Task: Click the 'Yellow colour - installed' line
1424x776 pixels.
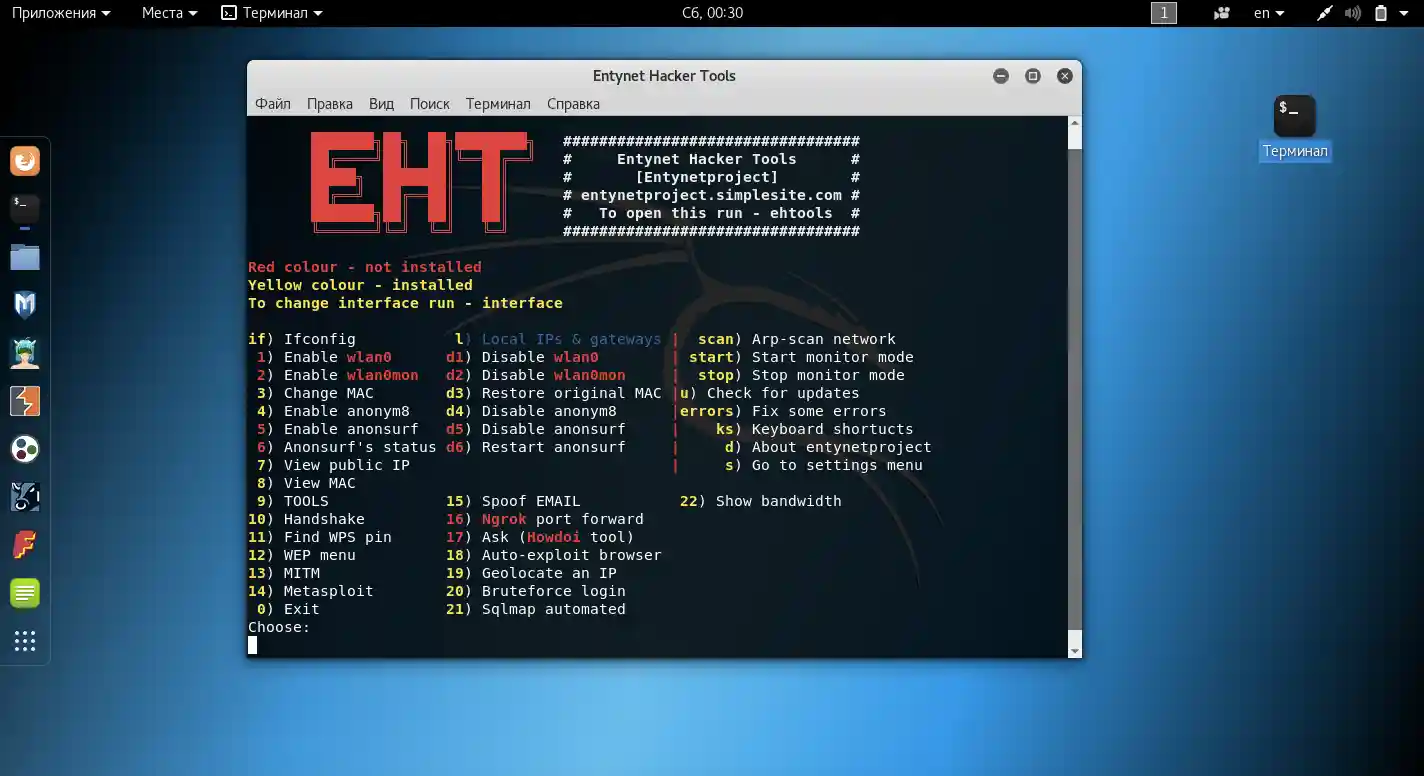Action: click(x=360, y=285)
